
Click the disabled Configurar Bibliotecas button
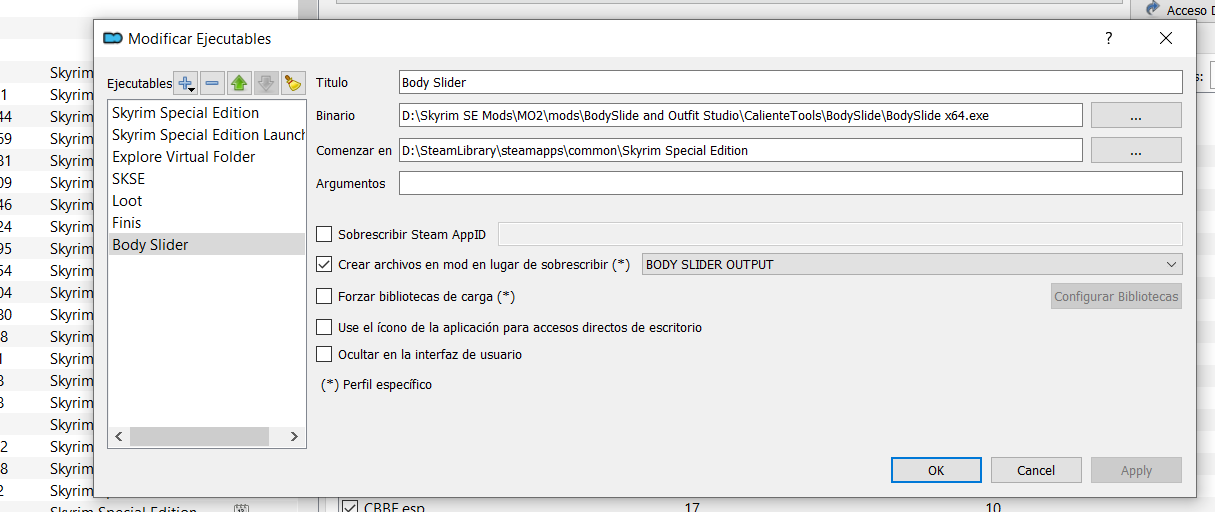(1116, 296)
